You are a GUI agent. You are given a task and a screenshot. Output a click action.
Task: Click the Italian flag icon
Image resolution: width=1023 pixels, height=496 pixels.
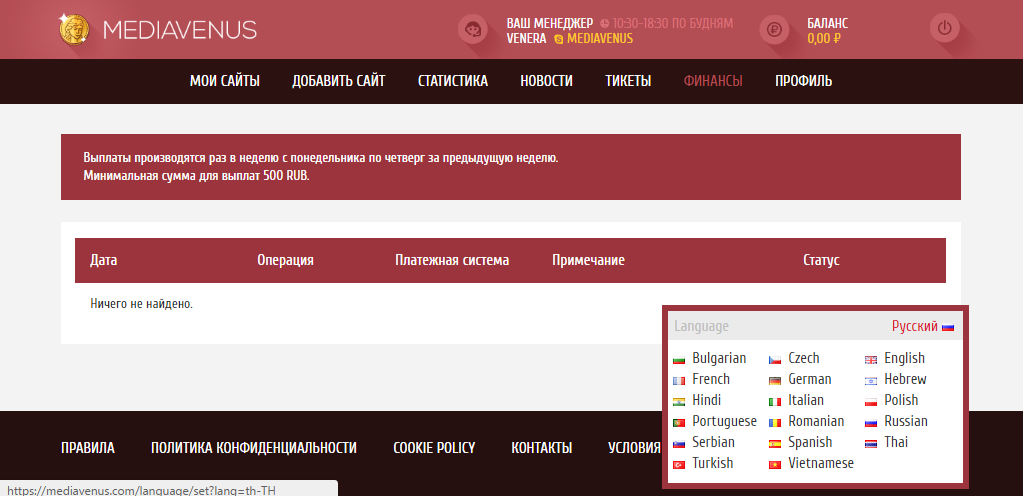click(775, 401)
